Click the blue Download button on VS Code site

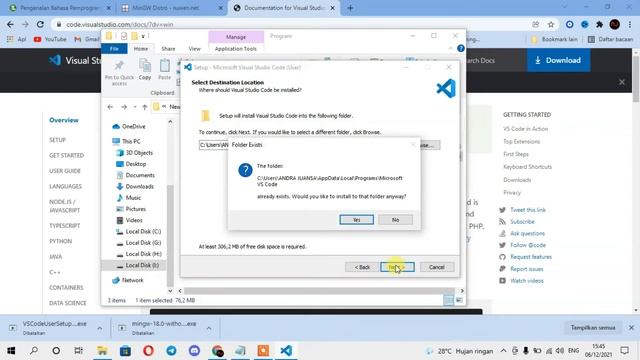(x=558, y=60)
